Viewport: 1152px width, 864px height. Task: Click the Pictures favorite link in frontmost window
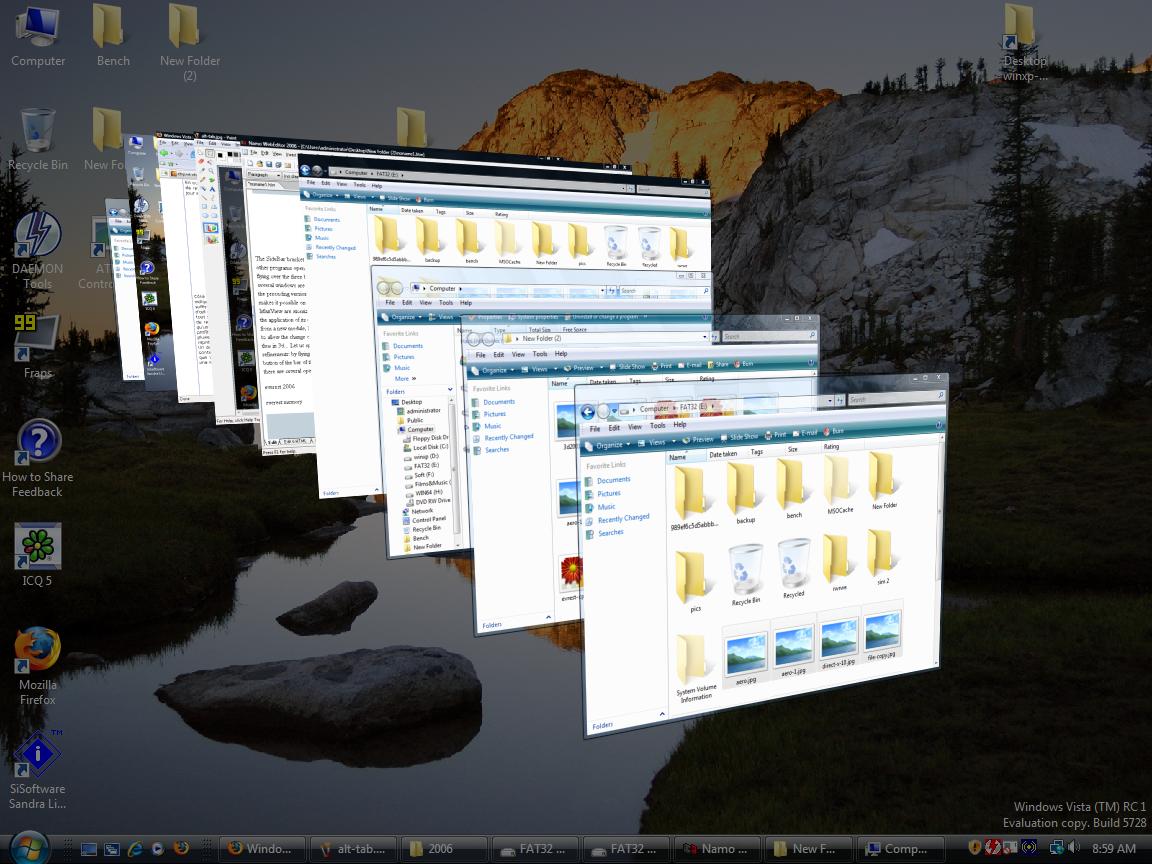pyautogui.click(x=609, y=493)
